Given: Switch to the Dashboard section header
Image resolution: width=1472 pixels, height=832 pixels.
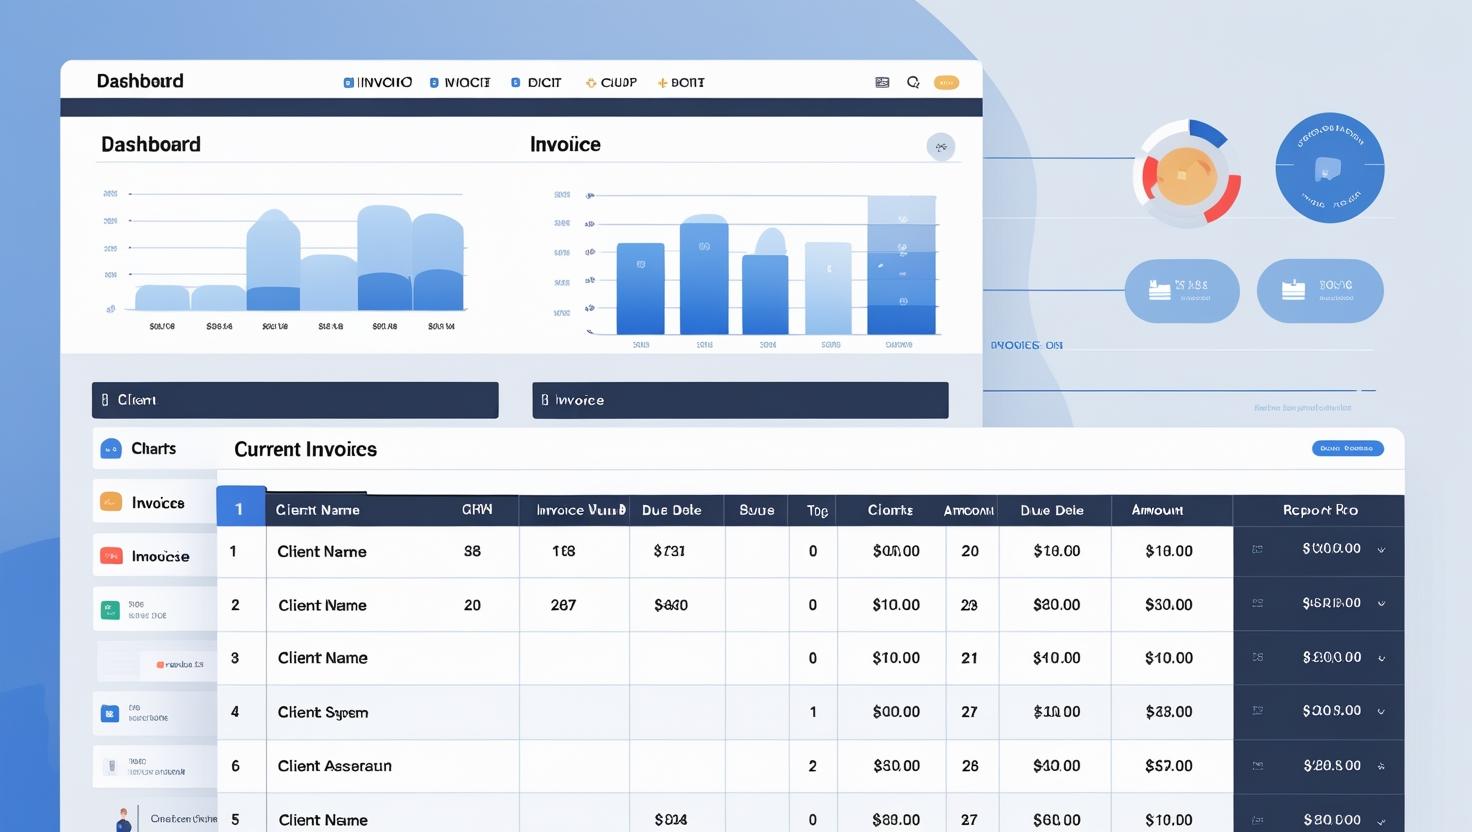Looking at the screenshot, I should [150, 144].
